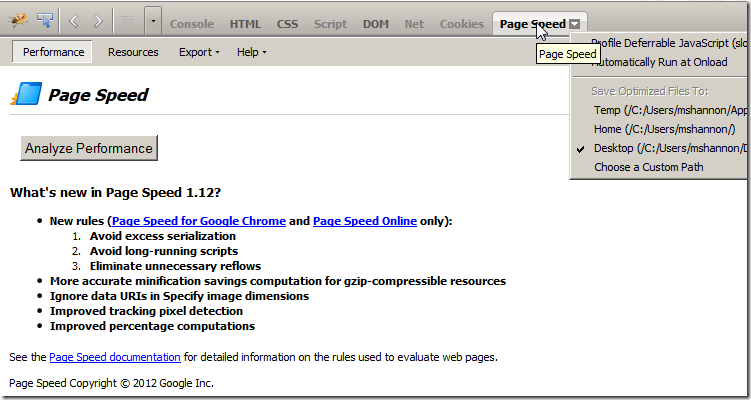
Task: Select the checked Desktop save location
Action: (x=661, y=148)
